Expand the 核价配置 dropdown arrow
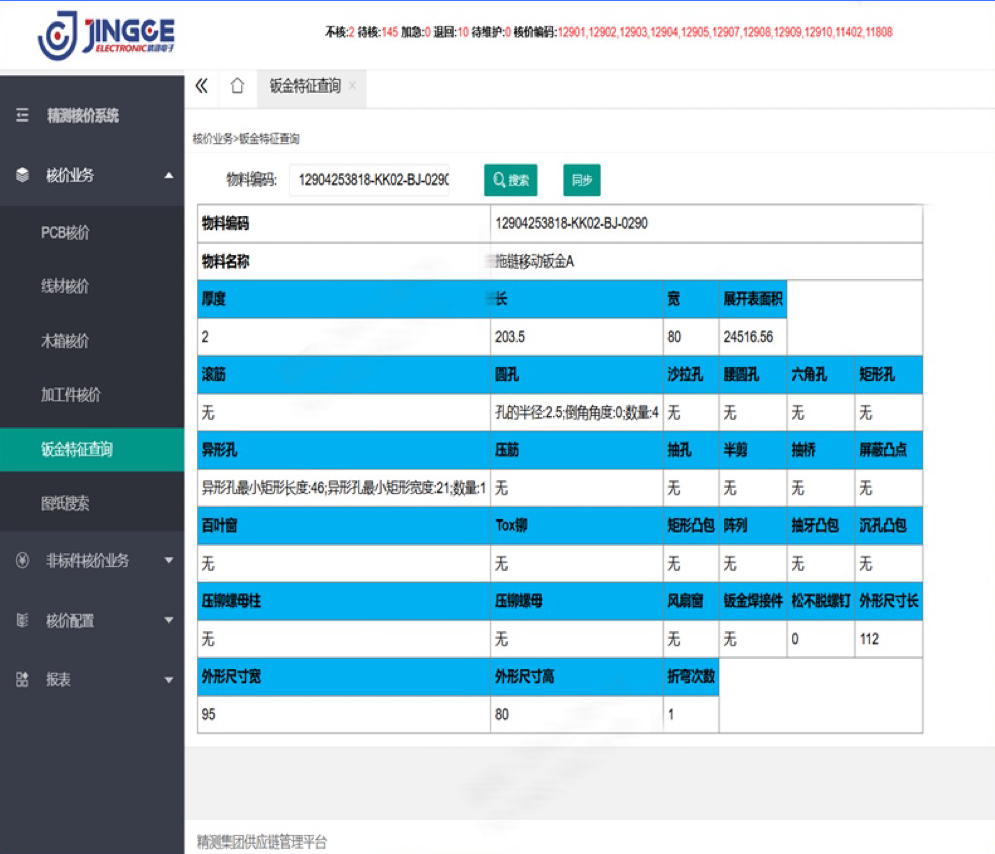 pos(168,621)
